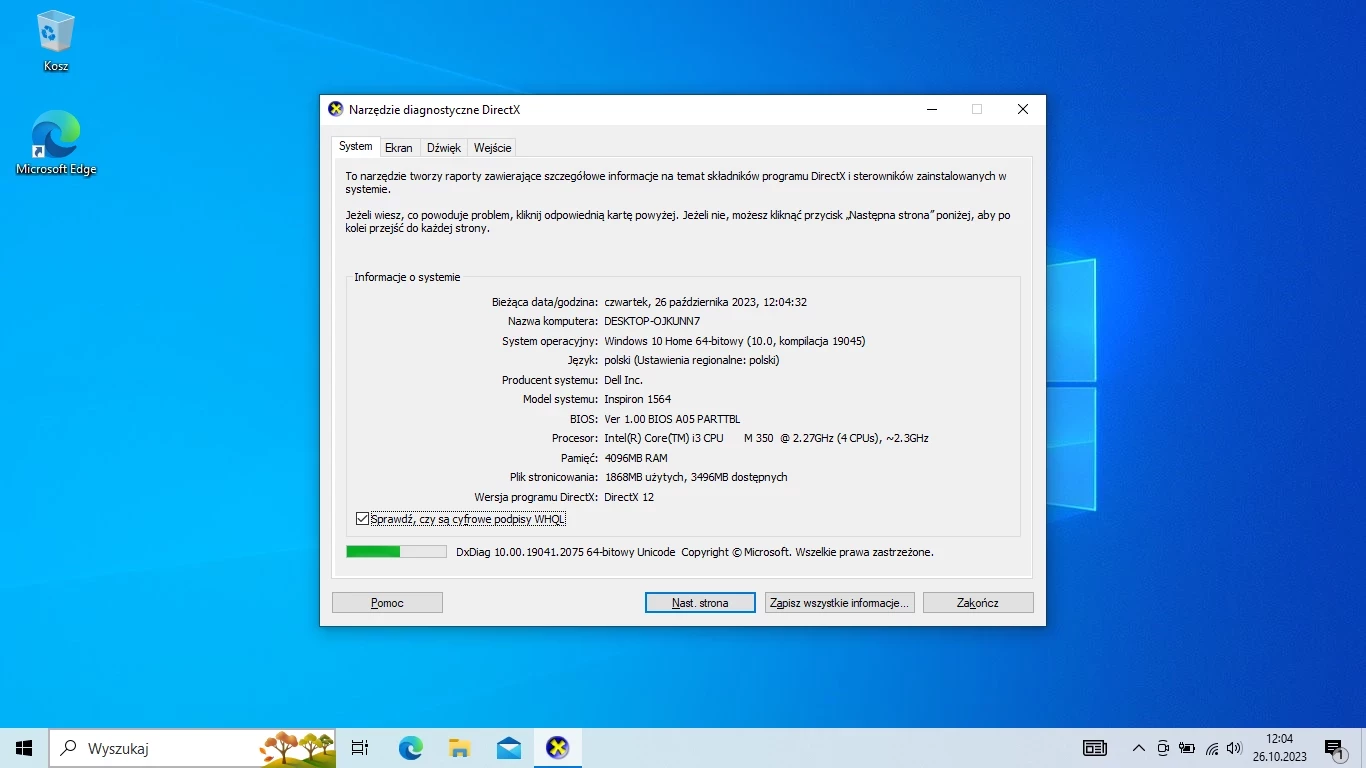Screen dimensions: 1366x768
Task: Click the Dell Inc. manufacturer value
Action: pos(623,380)
